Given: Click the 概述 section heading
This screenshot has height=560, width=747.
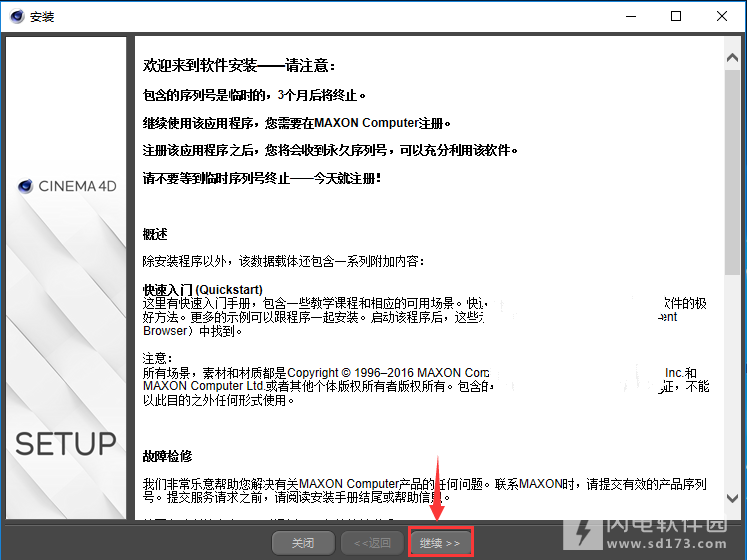Looking at the screenshot, I should coord(155,234).
